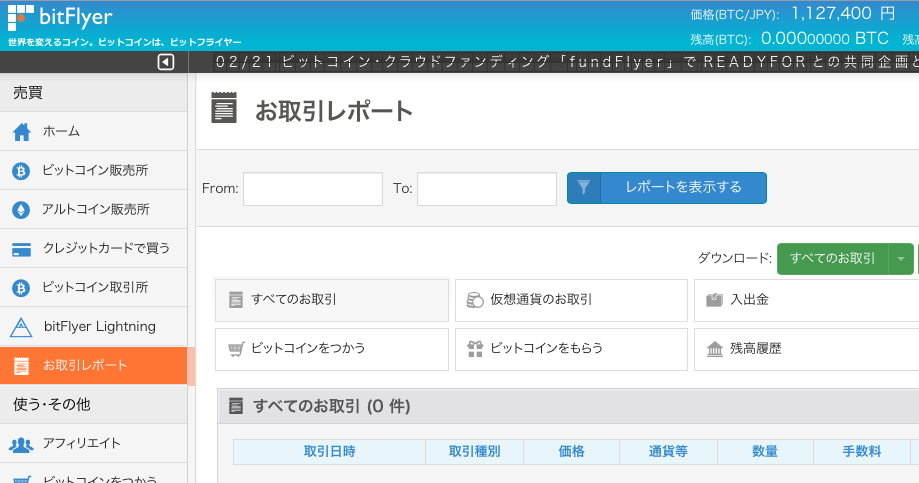919x483 pixels.
Task: Switch to the ビットコインをもらう tab
Action: [x=571, y=349]
